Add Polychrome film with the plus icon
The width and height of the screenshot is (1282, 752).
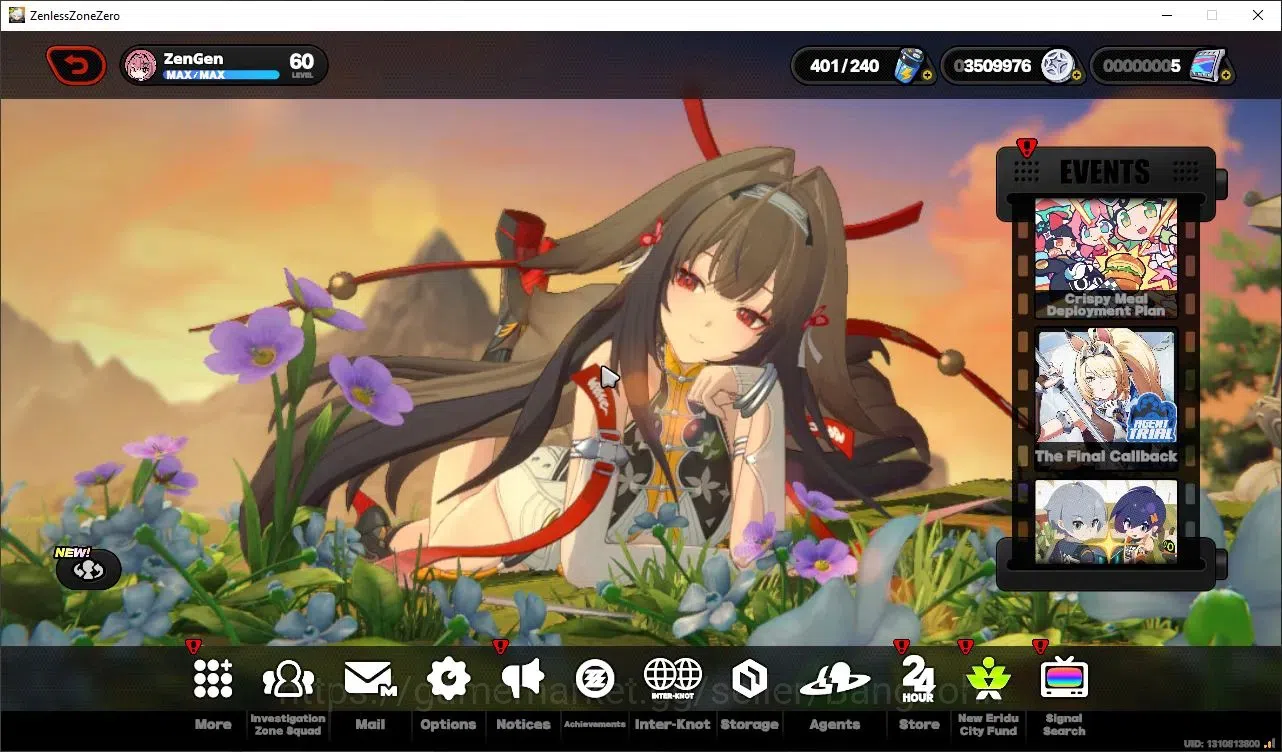(1226, 75)
